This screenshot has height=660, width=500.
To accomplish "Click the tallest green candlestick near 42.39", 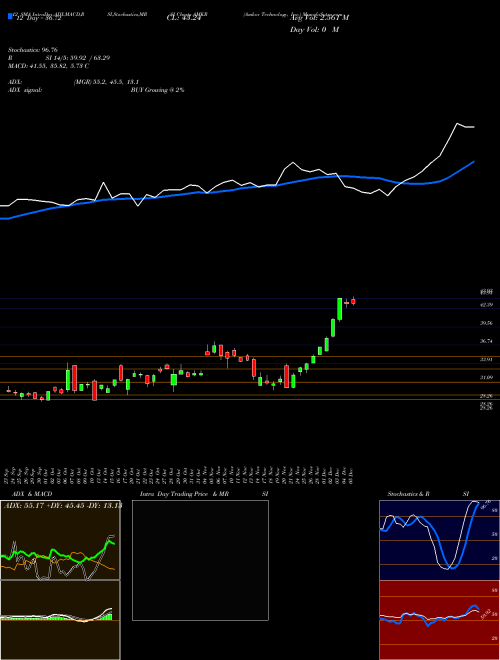I will click(339, 309).
